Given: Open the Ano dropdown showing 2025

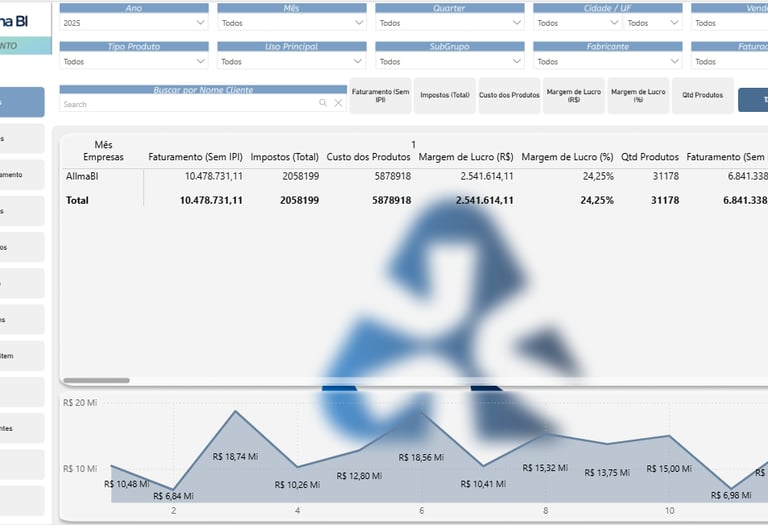Looking at the screenshot, I should (134, 23).
